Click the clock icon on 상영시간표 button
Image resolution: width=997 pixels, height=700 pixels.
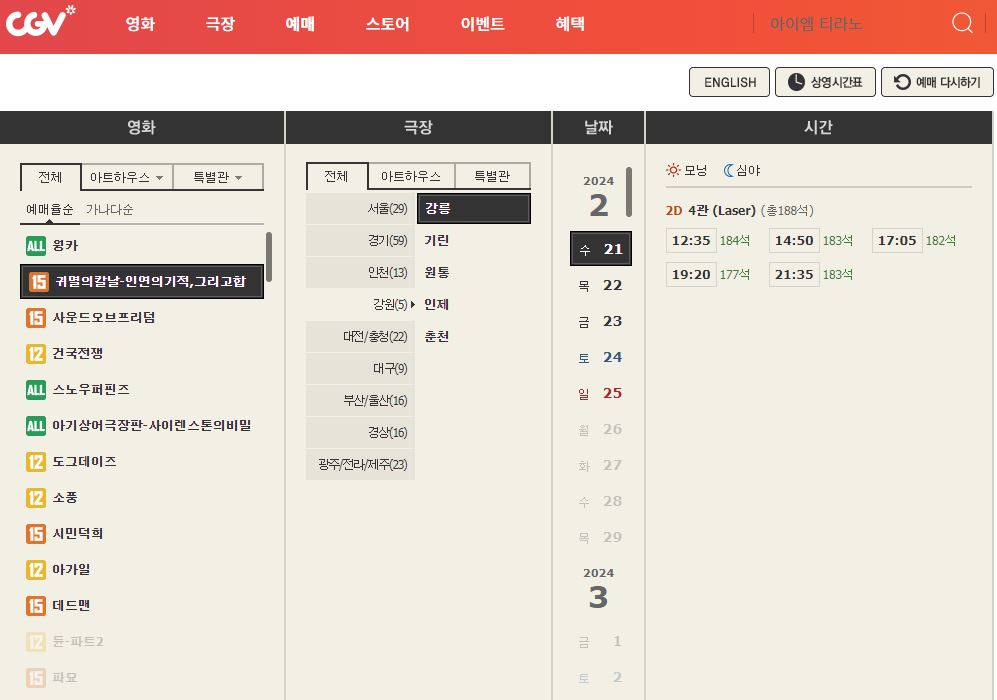pos(796,82)
